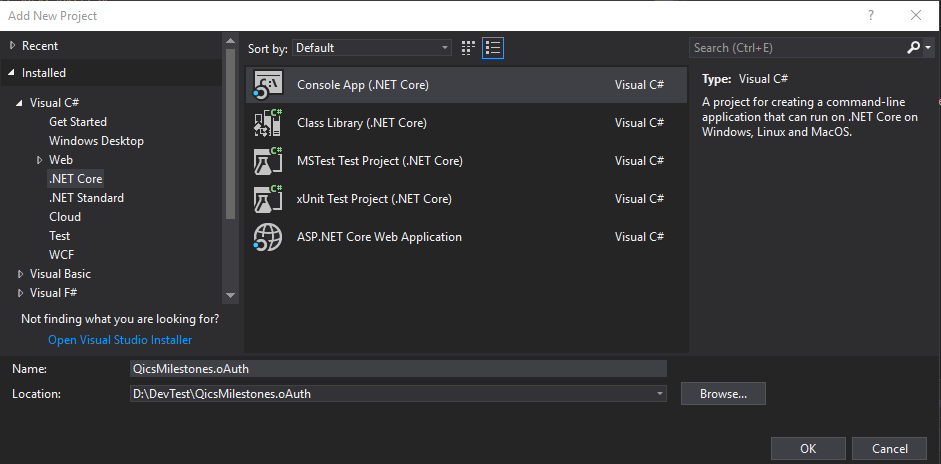
Task: Click OK to create project
Action: point(808,448)
